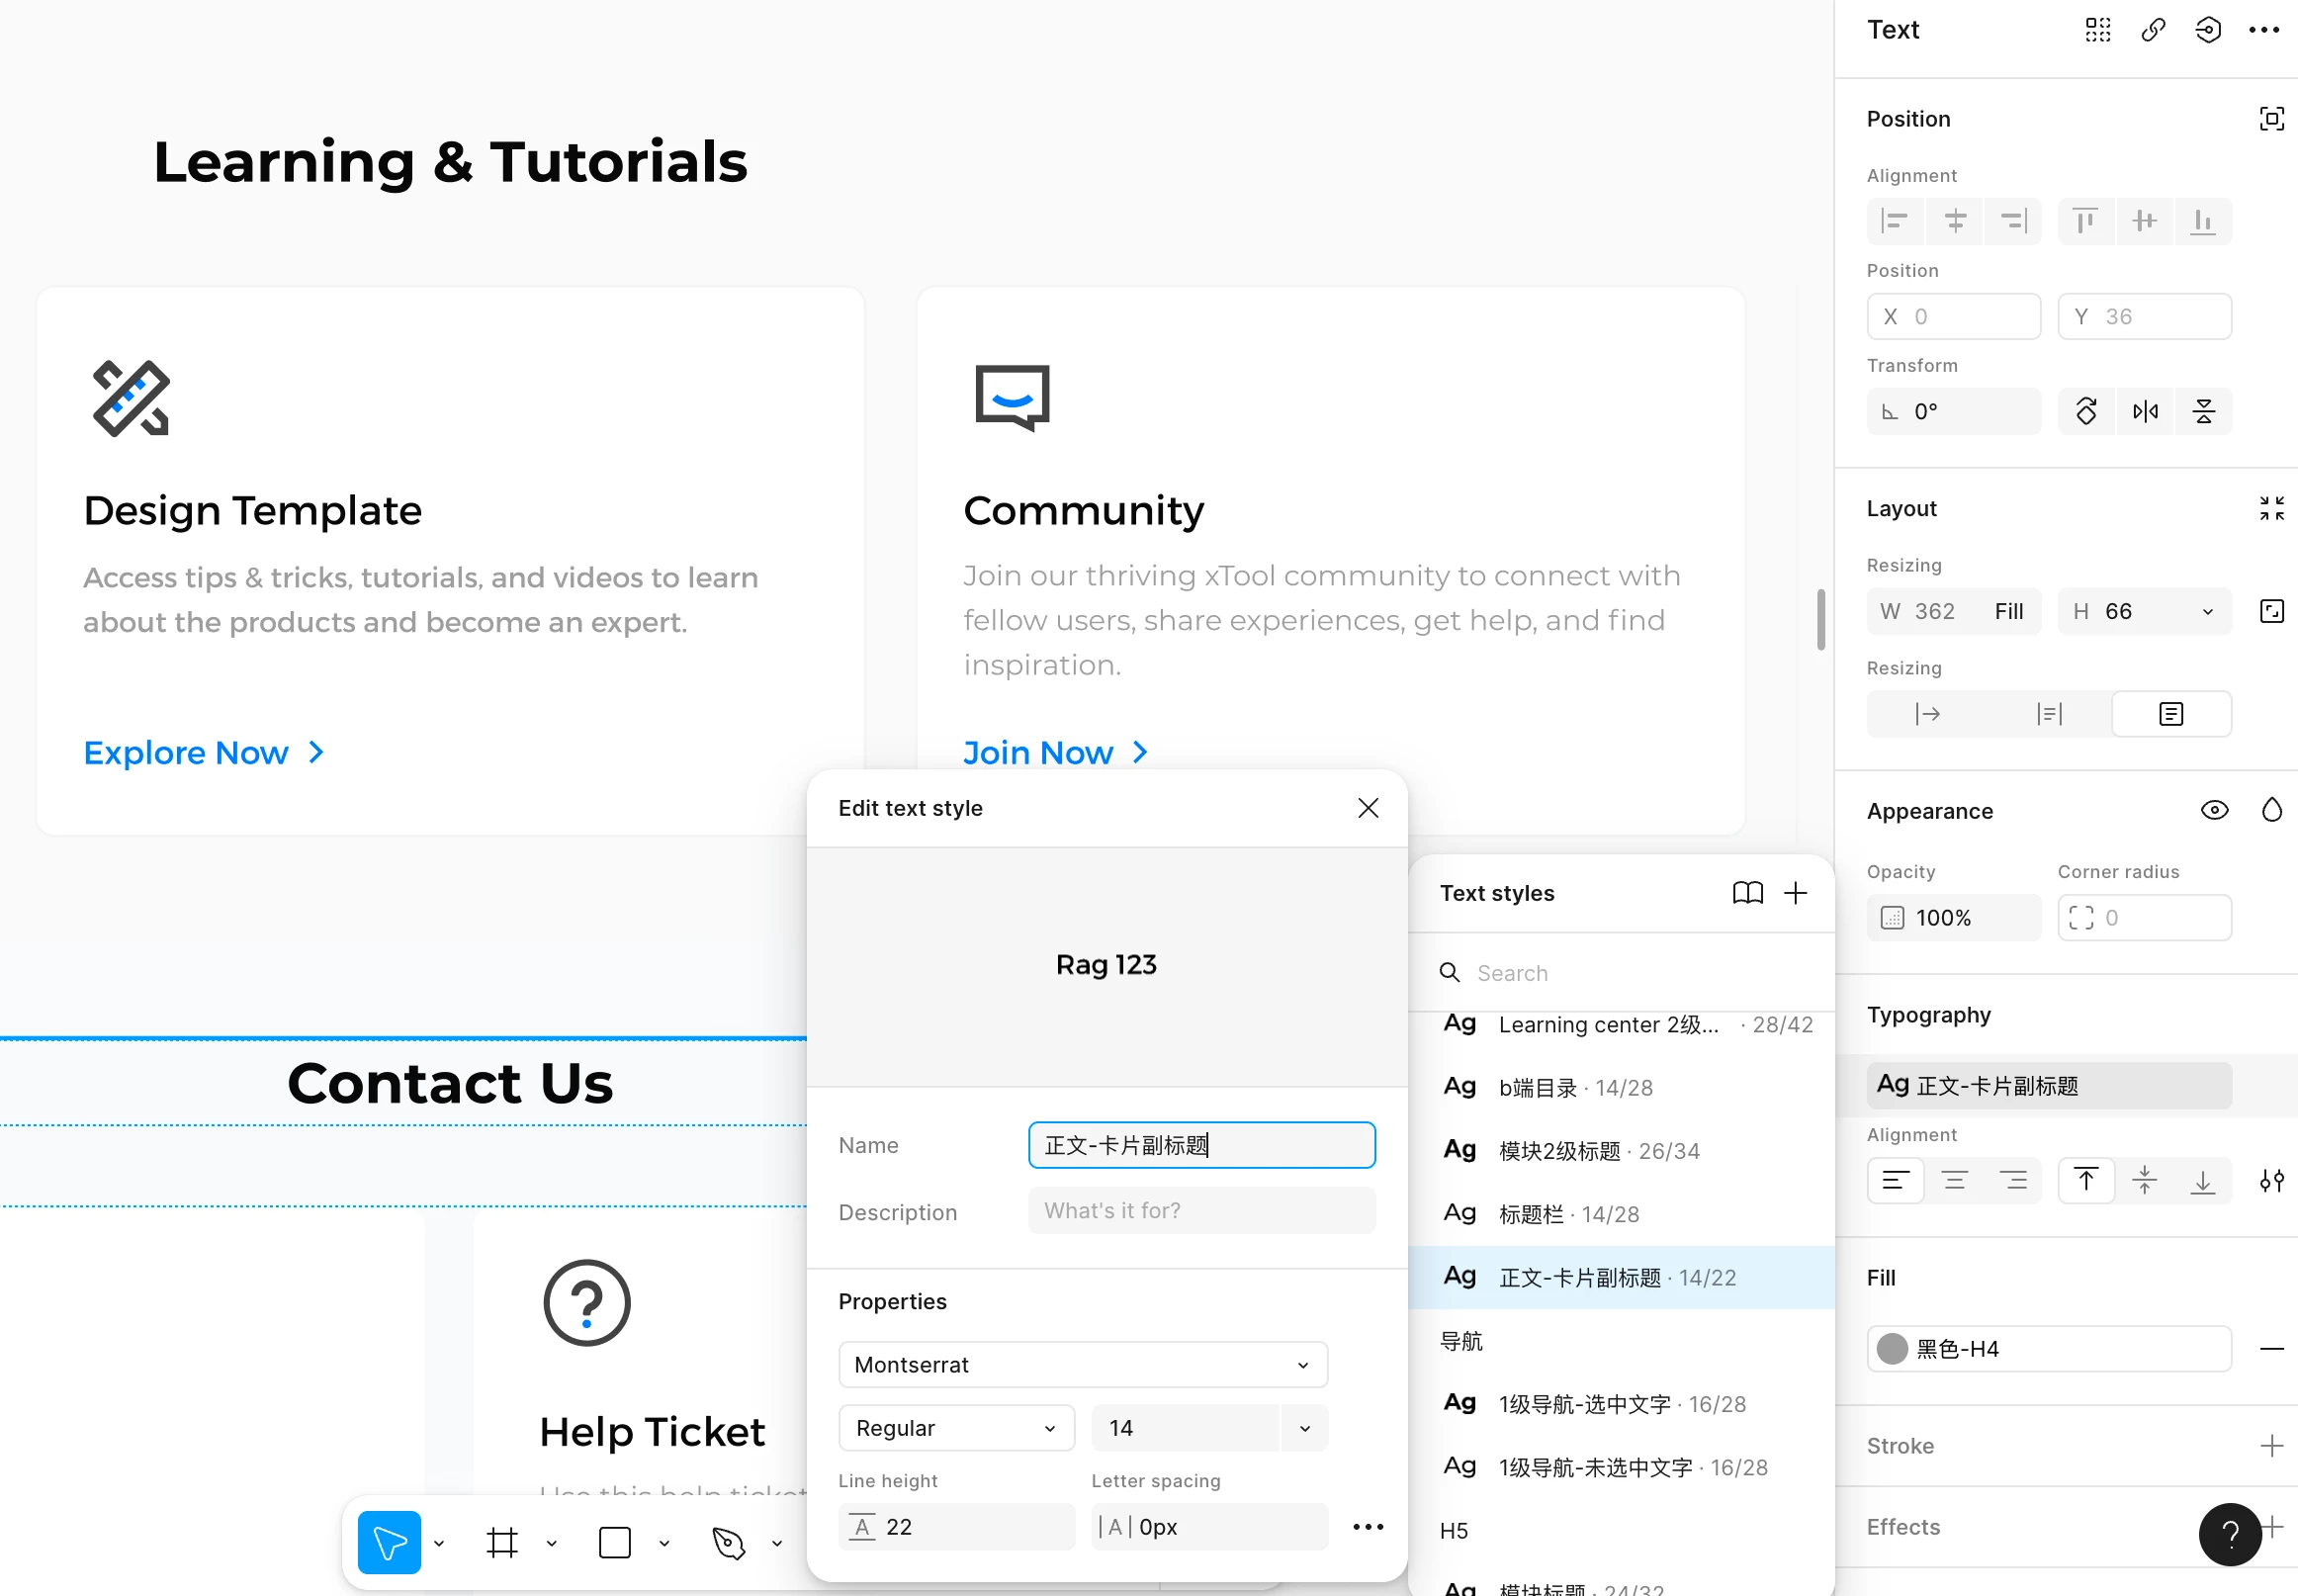Toggle layer visibility eye in Appearance
This screenshot has height=1596, width=2298.
[2214, 810]
